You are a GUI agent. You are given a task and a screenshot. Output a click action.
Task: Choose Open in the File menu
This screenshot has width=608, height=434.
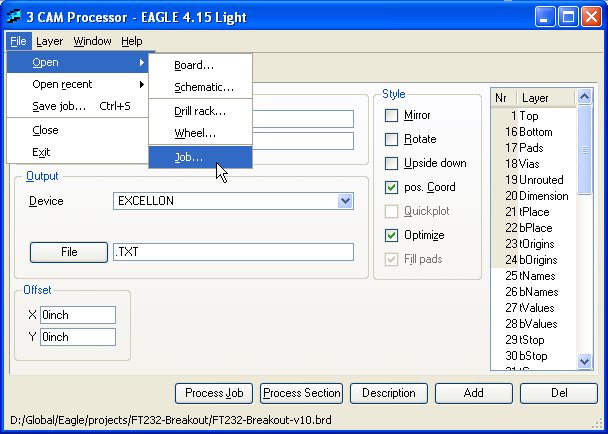[78, 62]
